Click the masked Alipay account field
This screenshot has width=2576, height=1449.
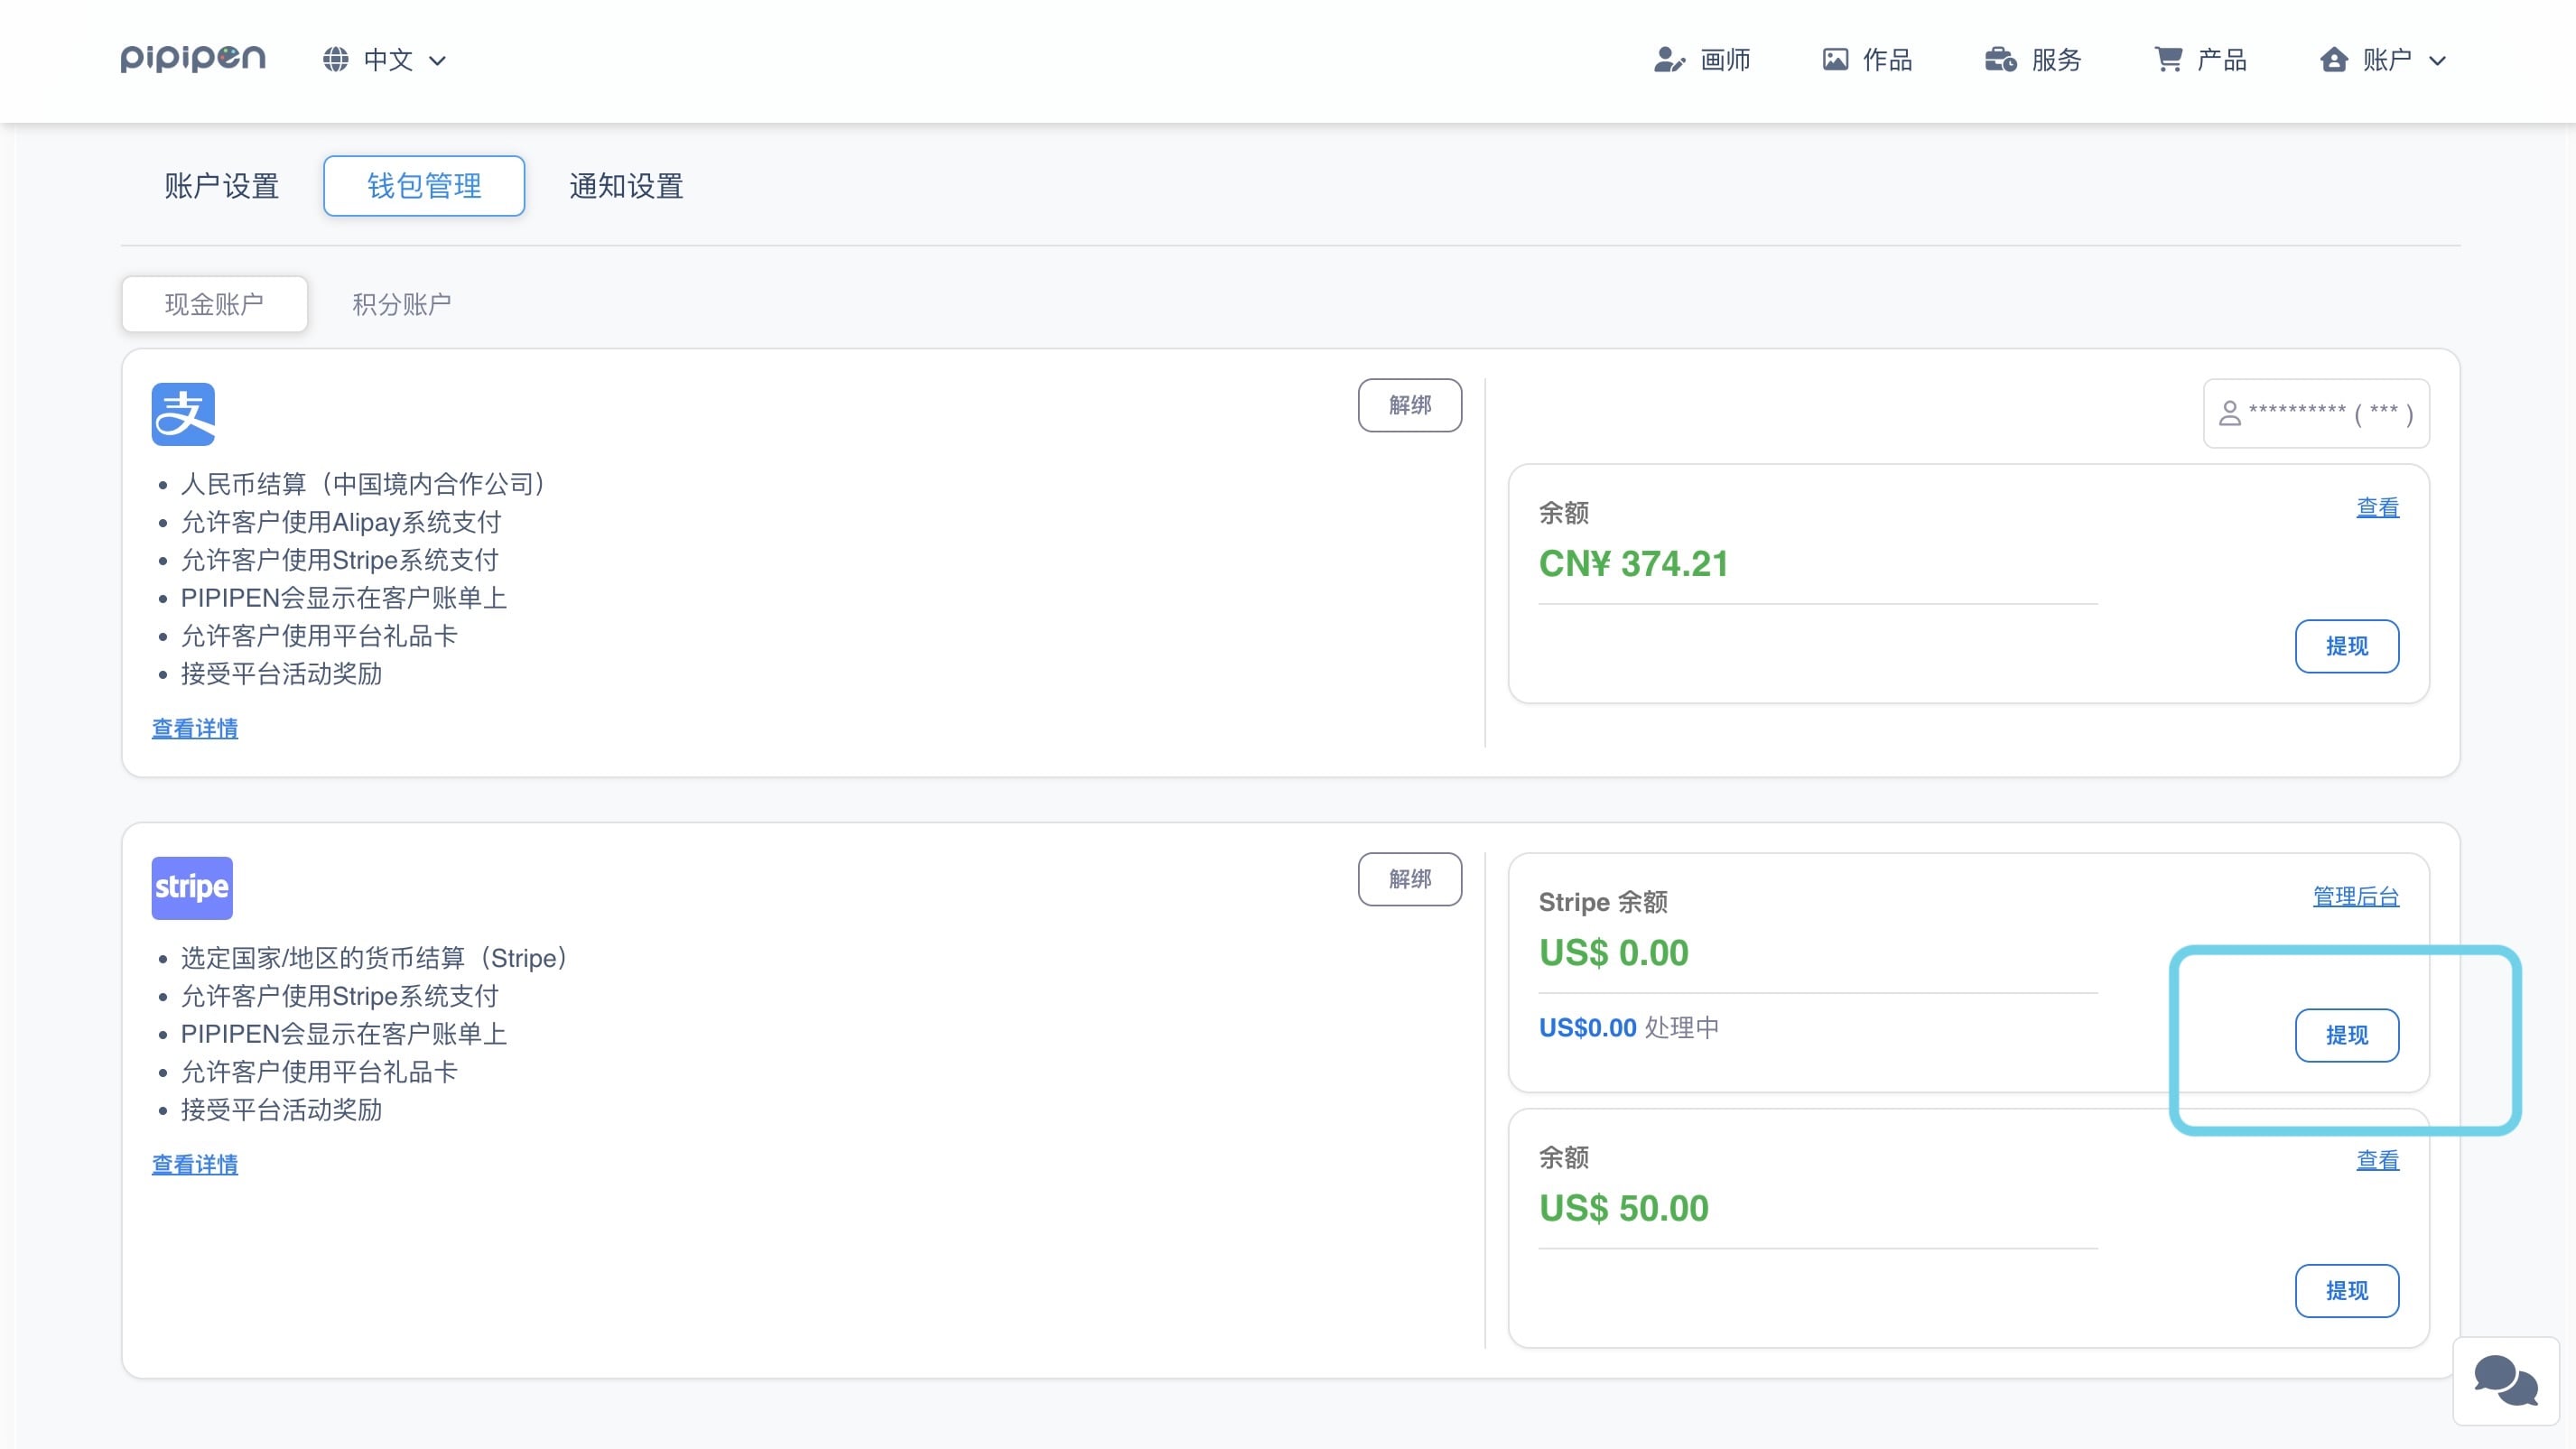tap(2316, 414)
